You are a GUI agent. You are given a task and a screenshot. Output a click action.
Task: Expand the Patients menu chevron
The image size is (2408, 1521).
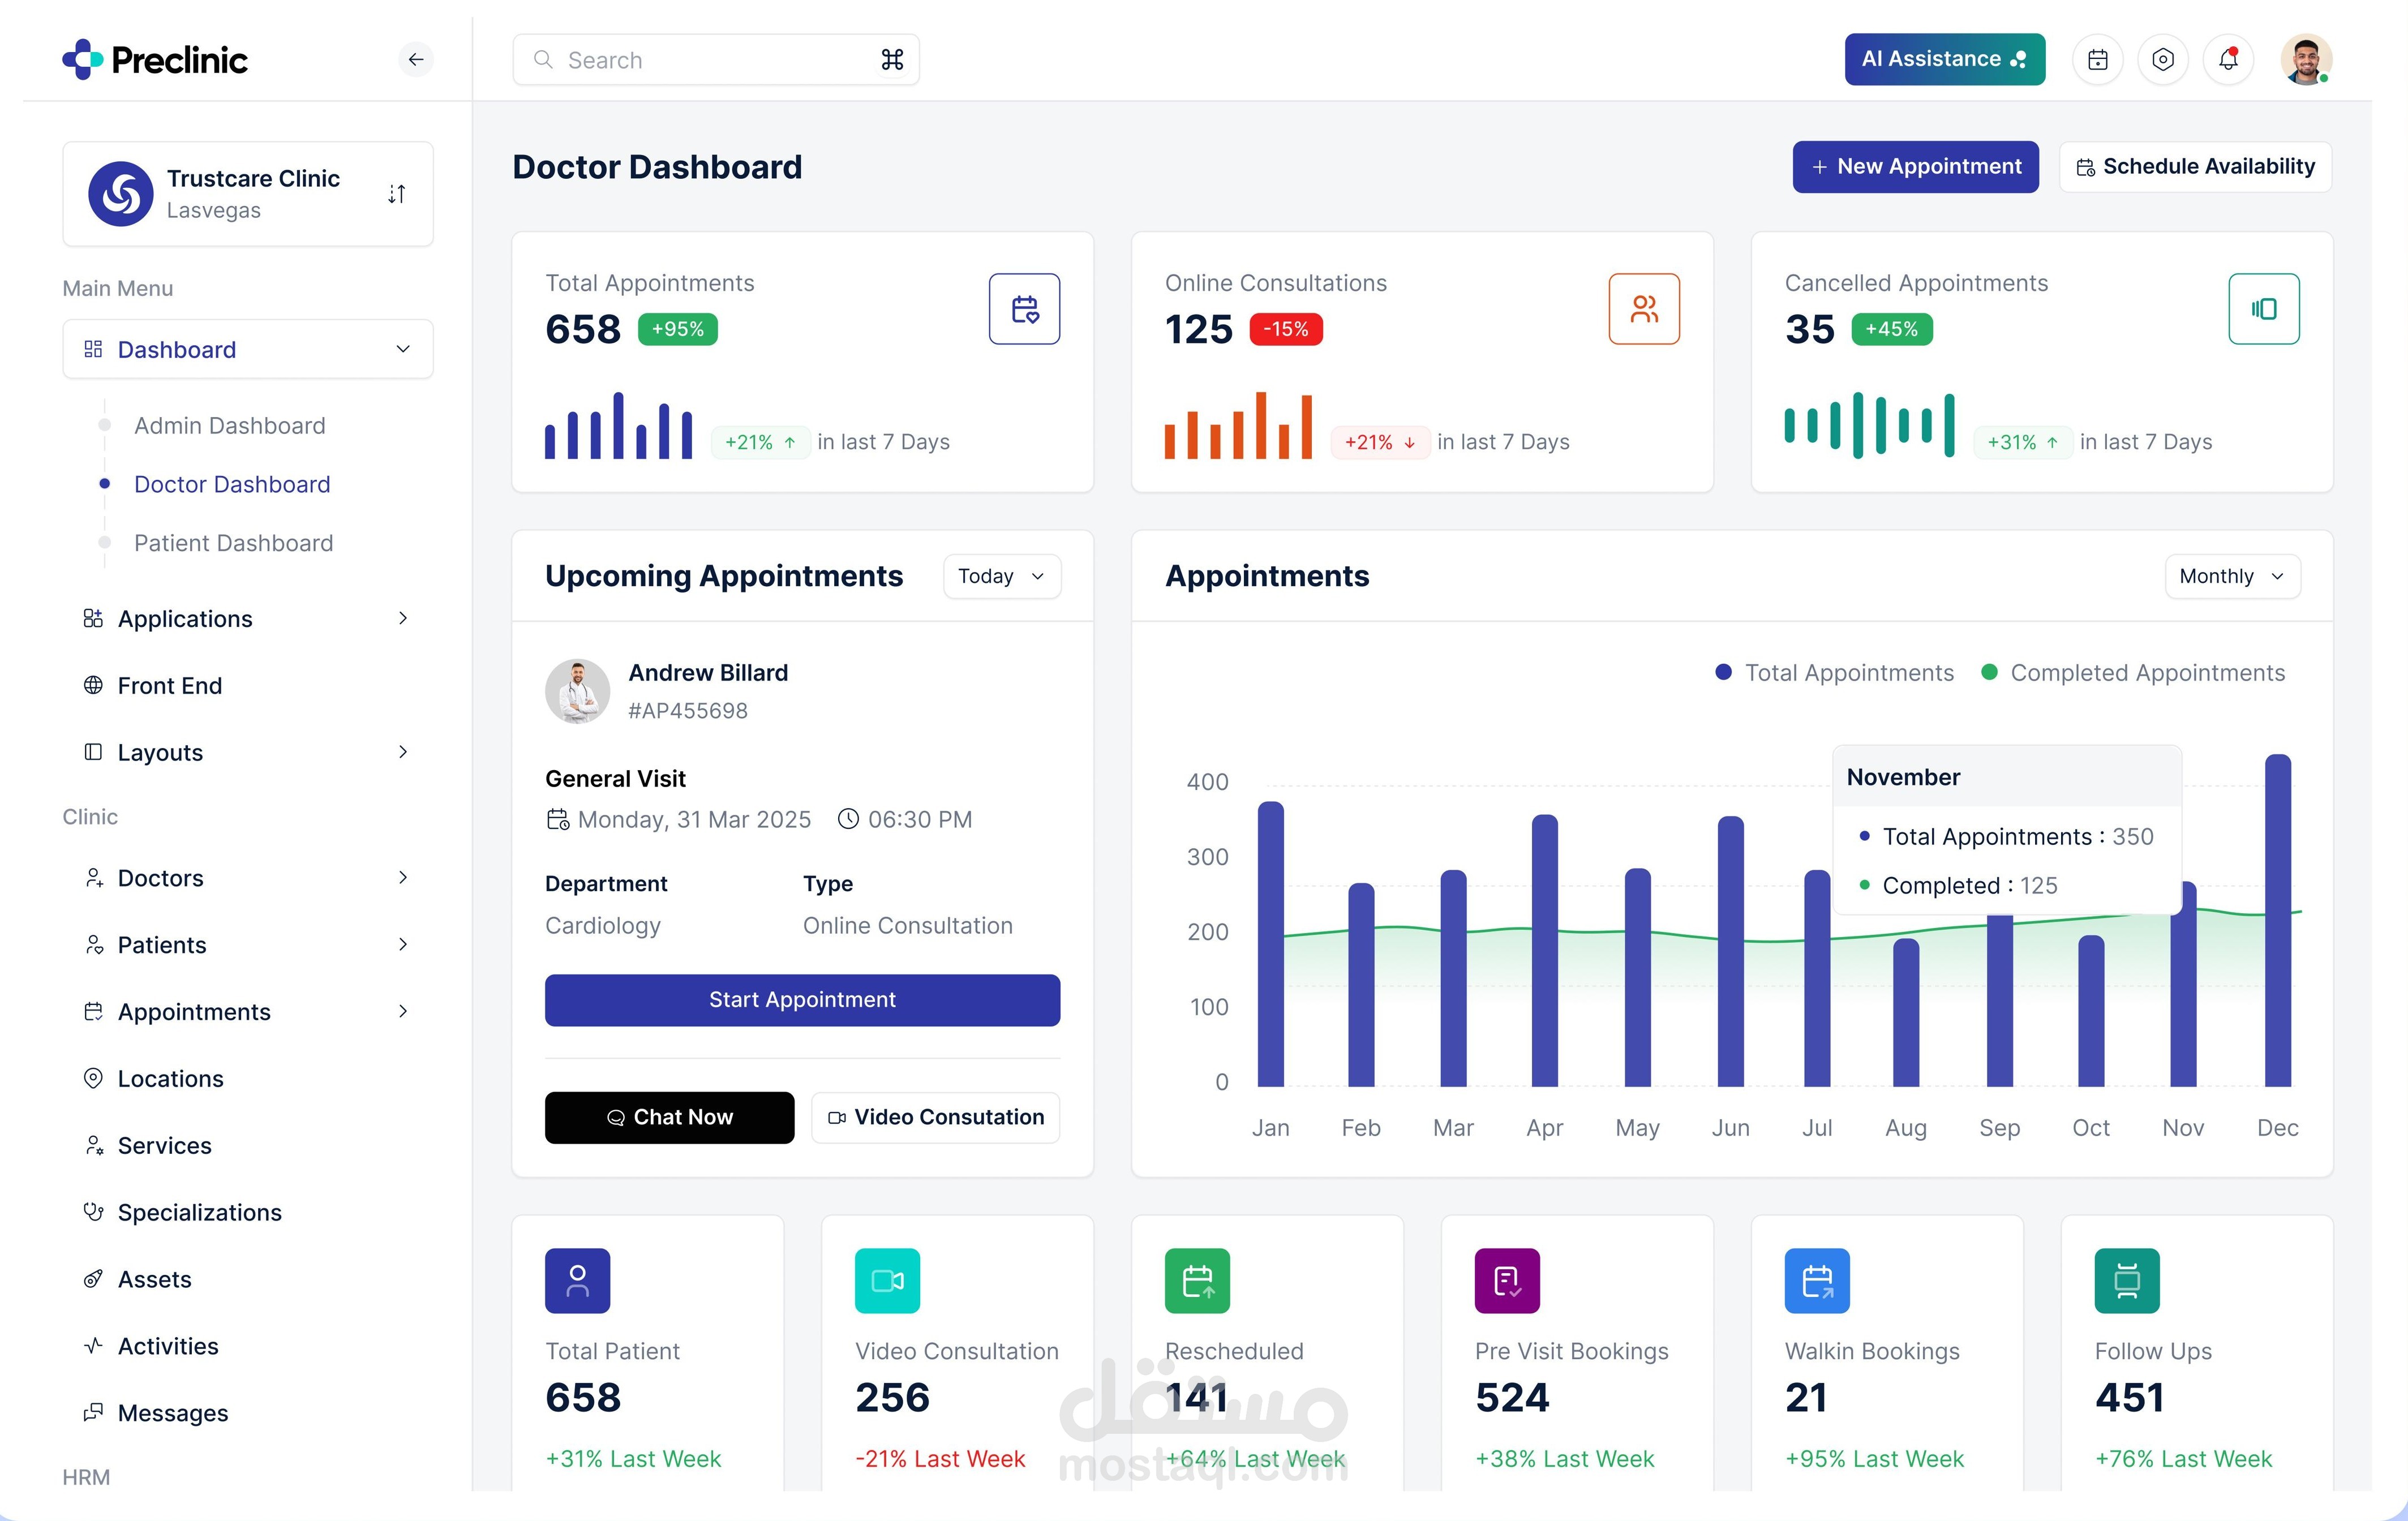pos(403,945)
